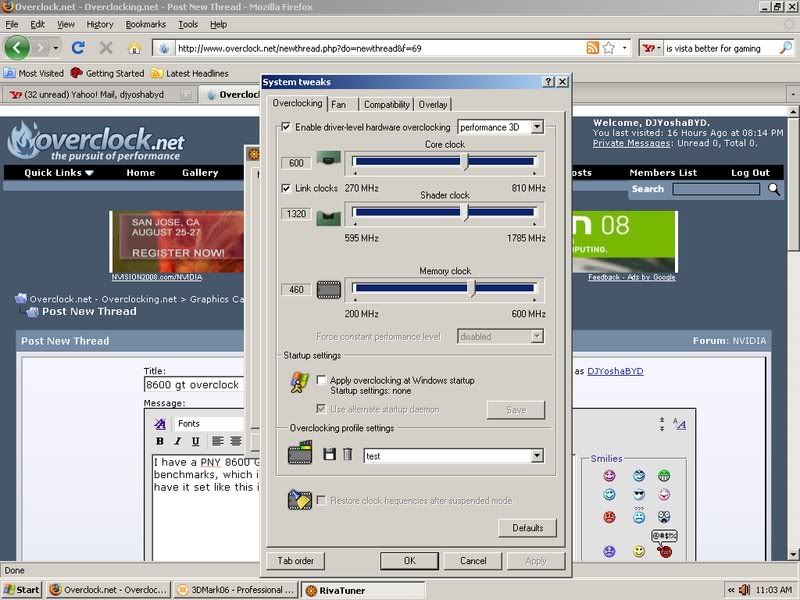Click the delete profile trash icon
800x600 pixels.
click(x=347, y=455)
